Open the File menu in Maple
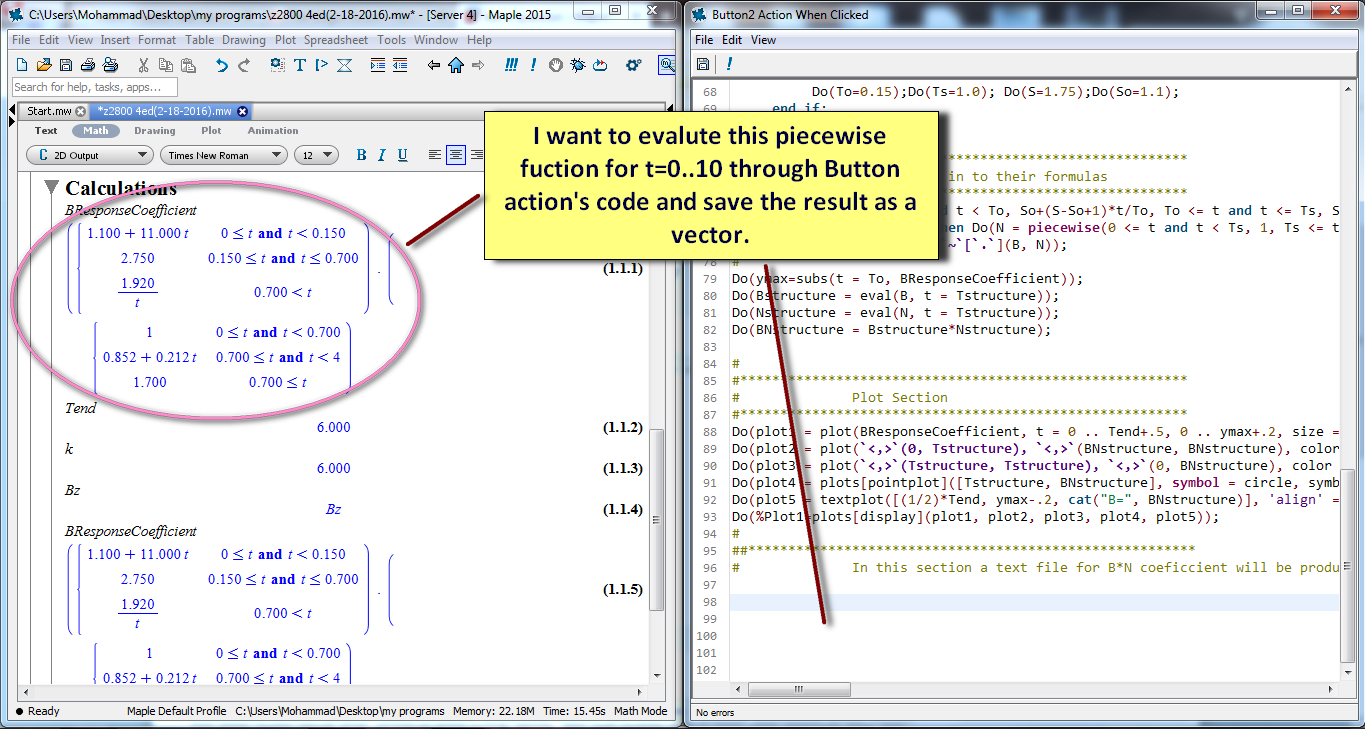The image size is (1365, 729). point(21,40)
